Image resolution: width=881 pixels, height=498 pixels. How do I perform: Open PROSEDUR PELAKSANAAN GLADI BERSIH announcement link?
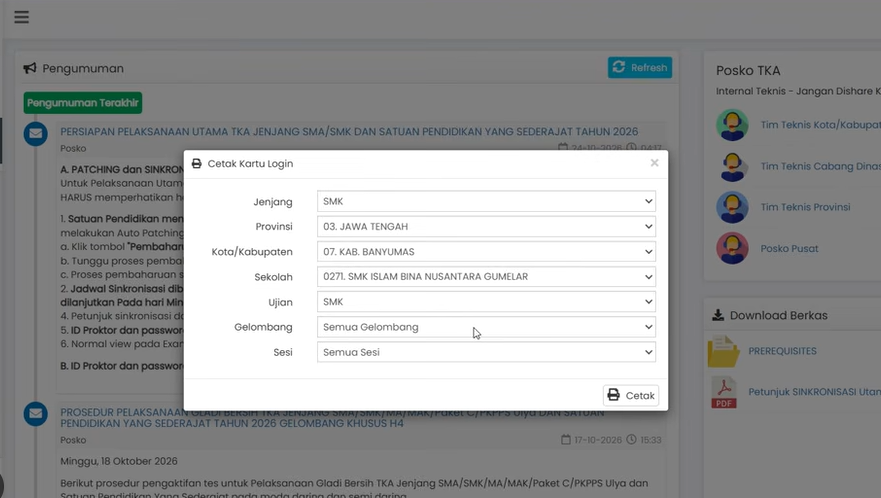pyautogui.click(x=333, y=418)
